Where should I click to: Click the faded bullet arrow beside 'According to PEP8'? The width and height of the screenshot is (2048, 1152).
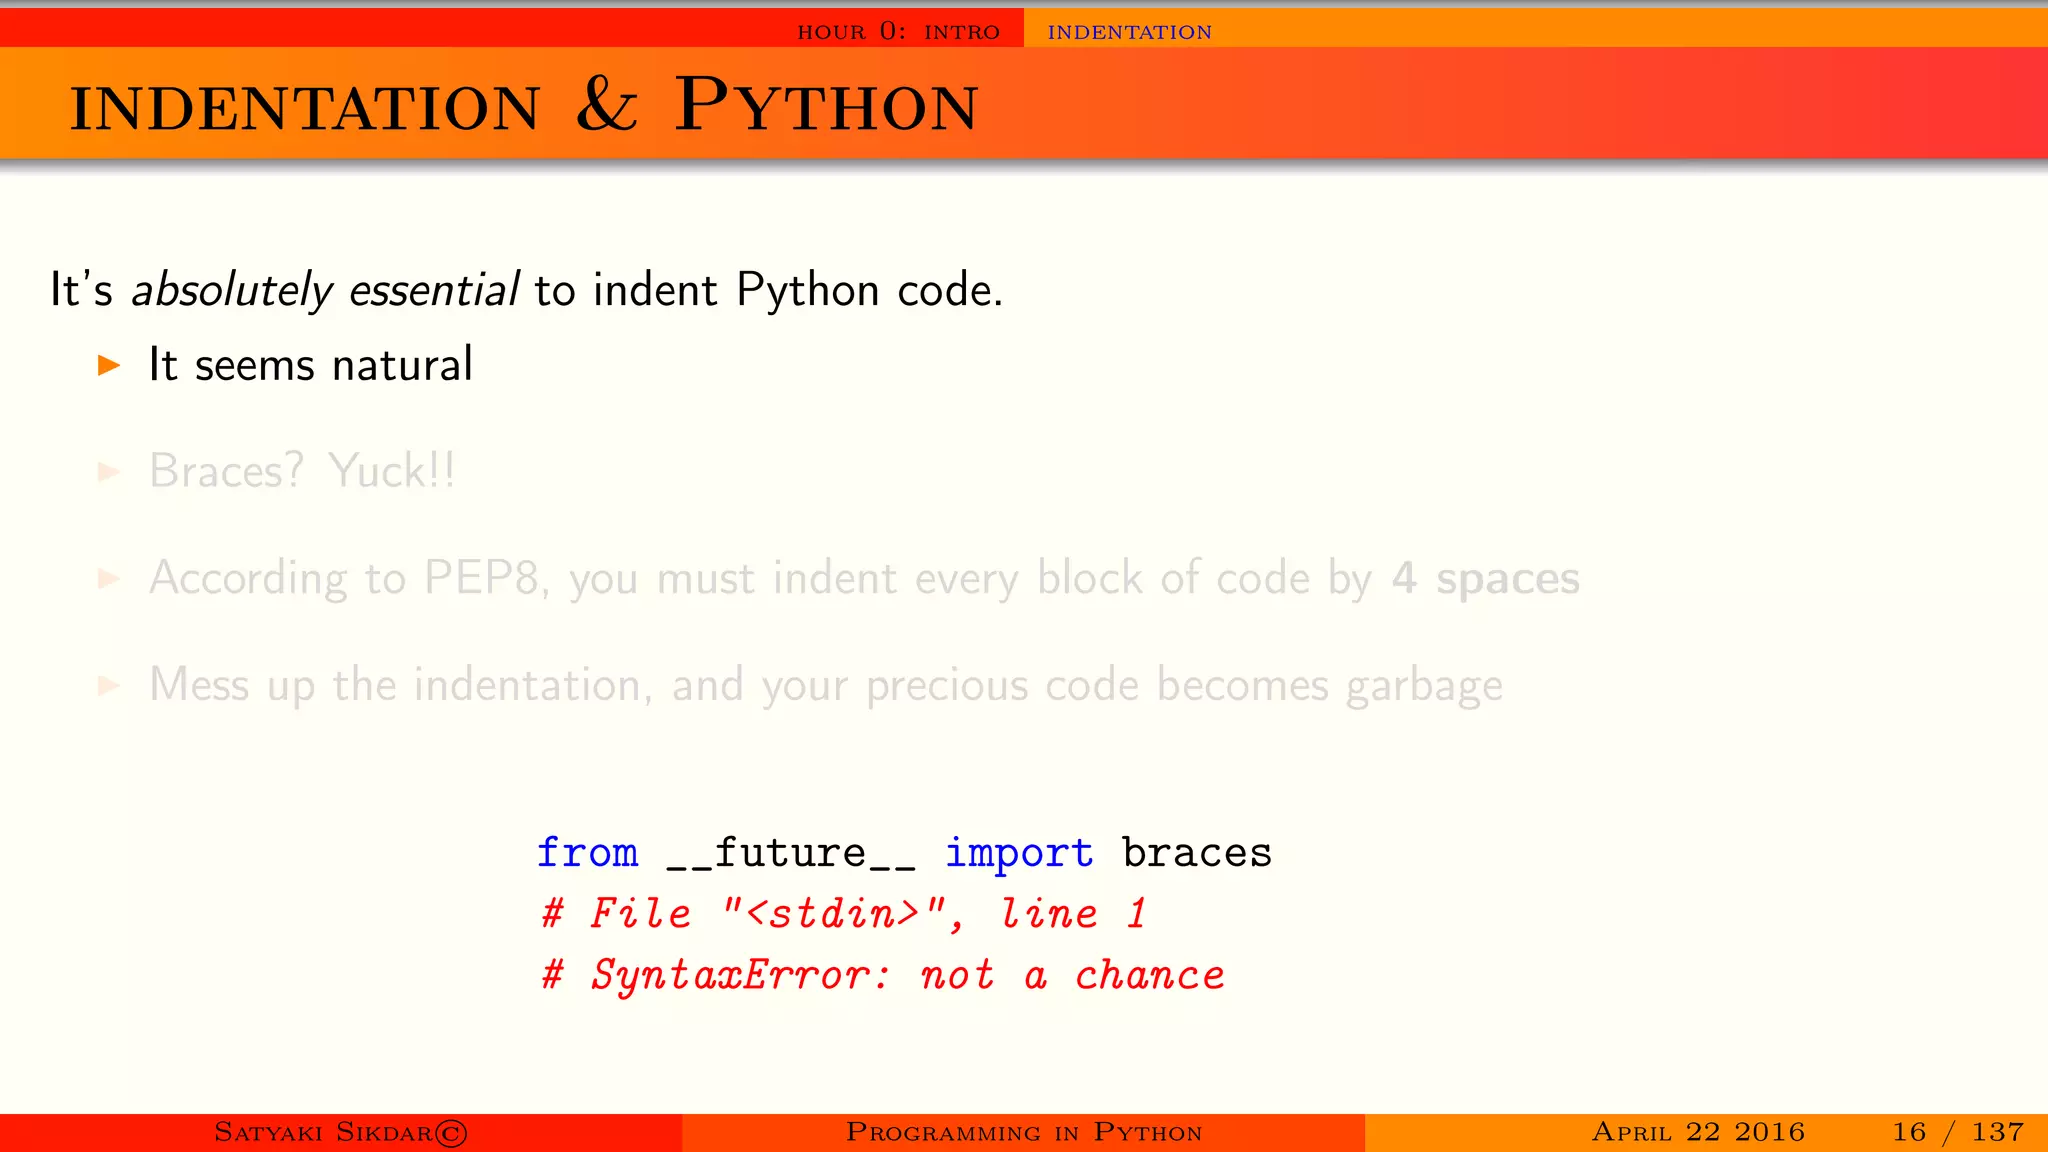point(109,579)
